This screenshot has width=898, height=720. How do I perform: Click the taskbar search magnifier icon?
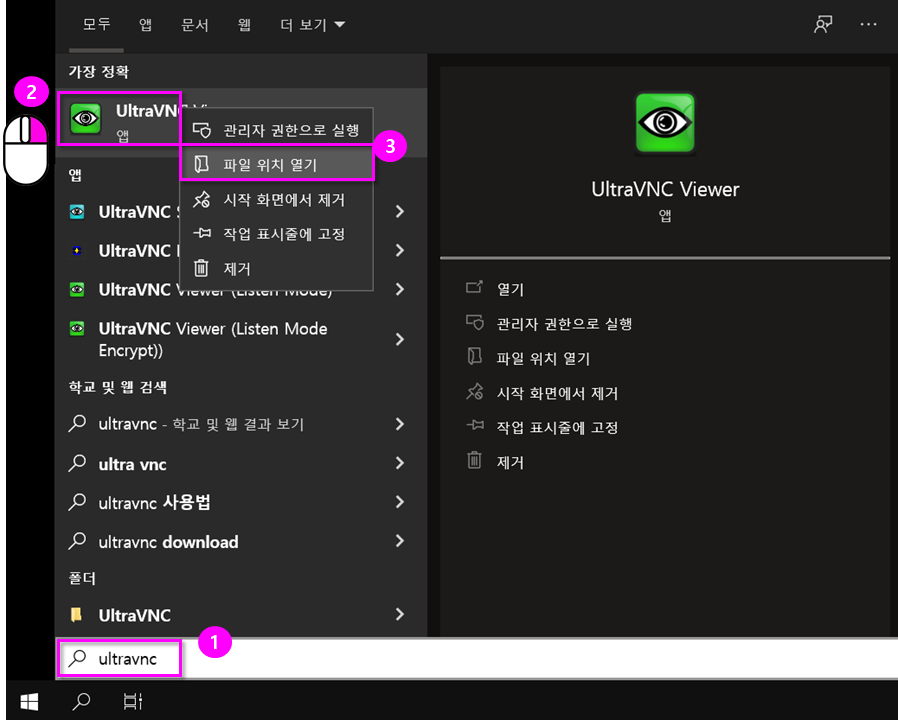[81, 701]
